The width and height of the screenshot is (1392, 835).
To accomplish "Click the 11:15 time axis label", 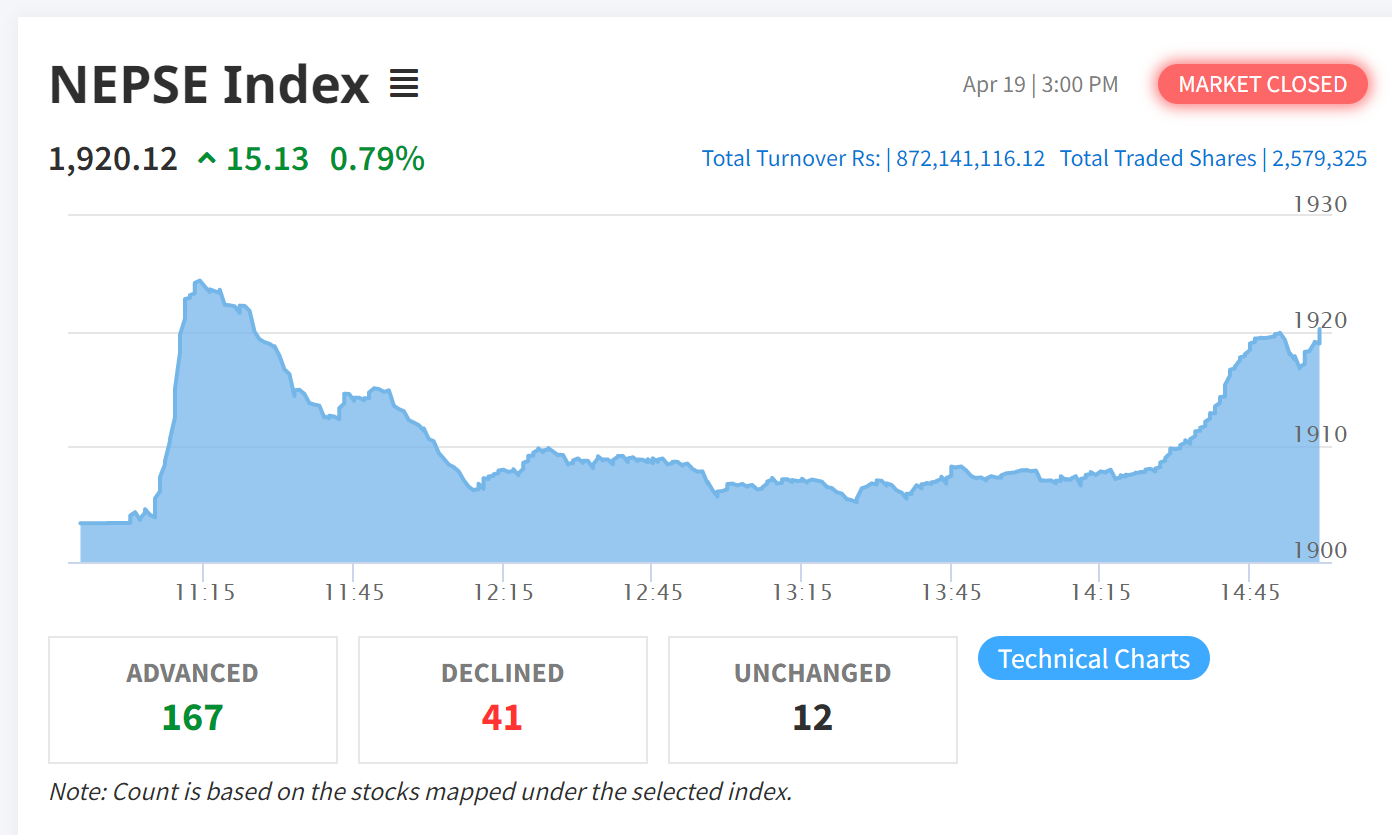I will [204, 592].
